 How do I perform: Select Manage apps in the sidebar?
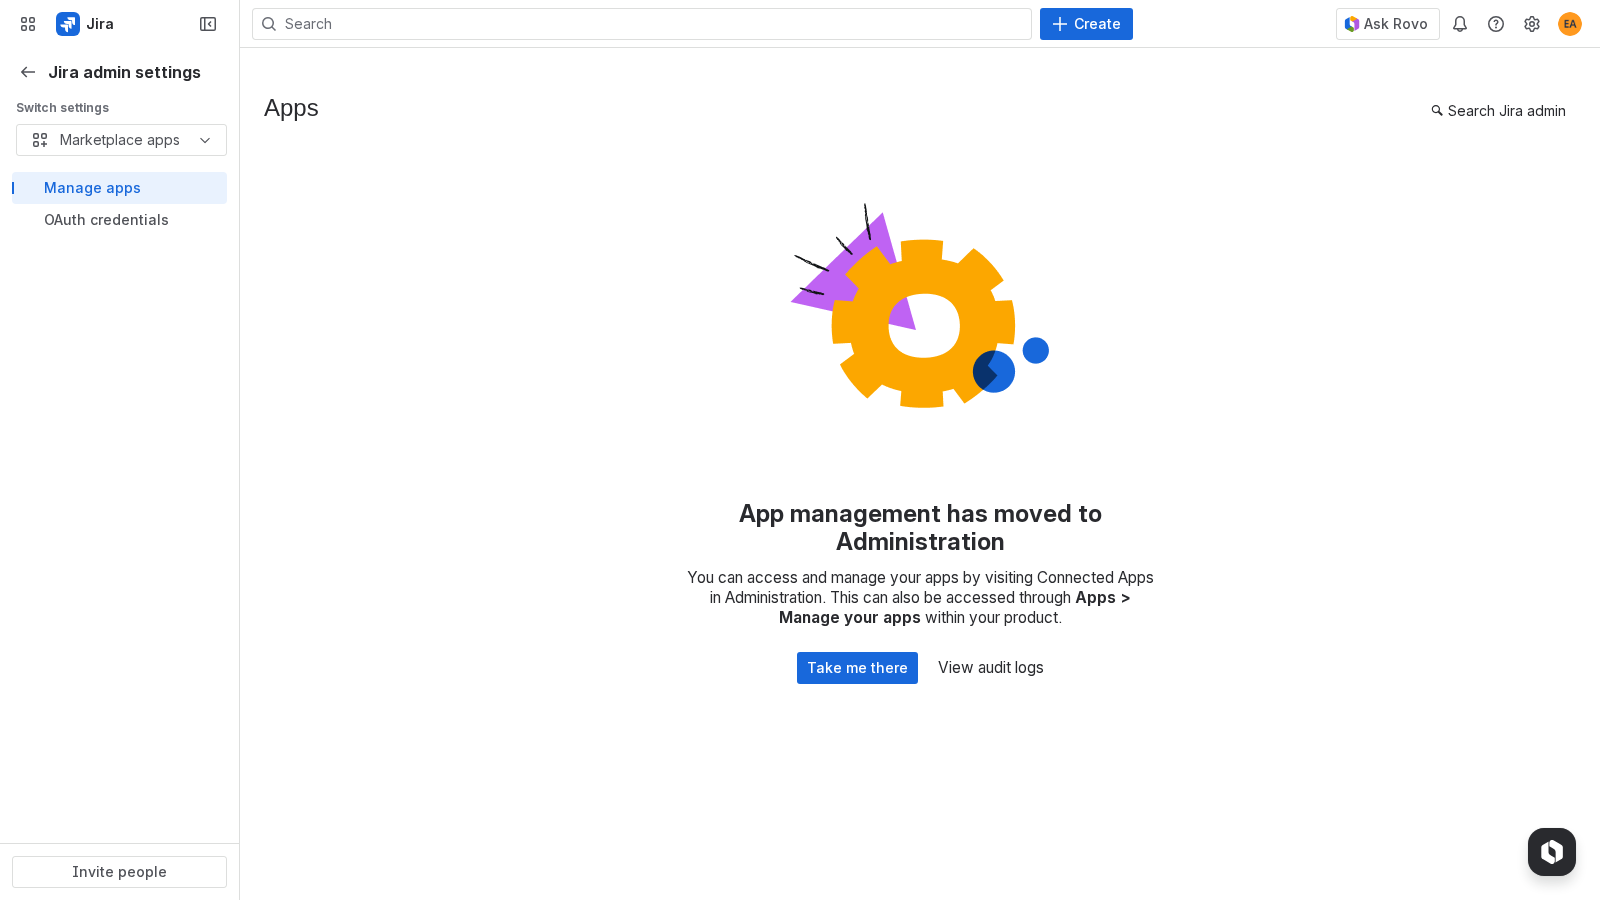[92, 188]
